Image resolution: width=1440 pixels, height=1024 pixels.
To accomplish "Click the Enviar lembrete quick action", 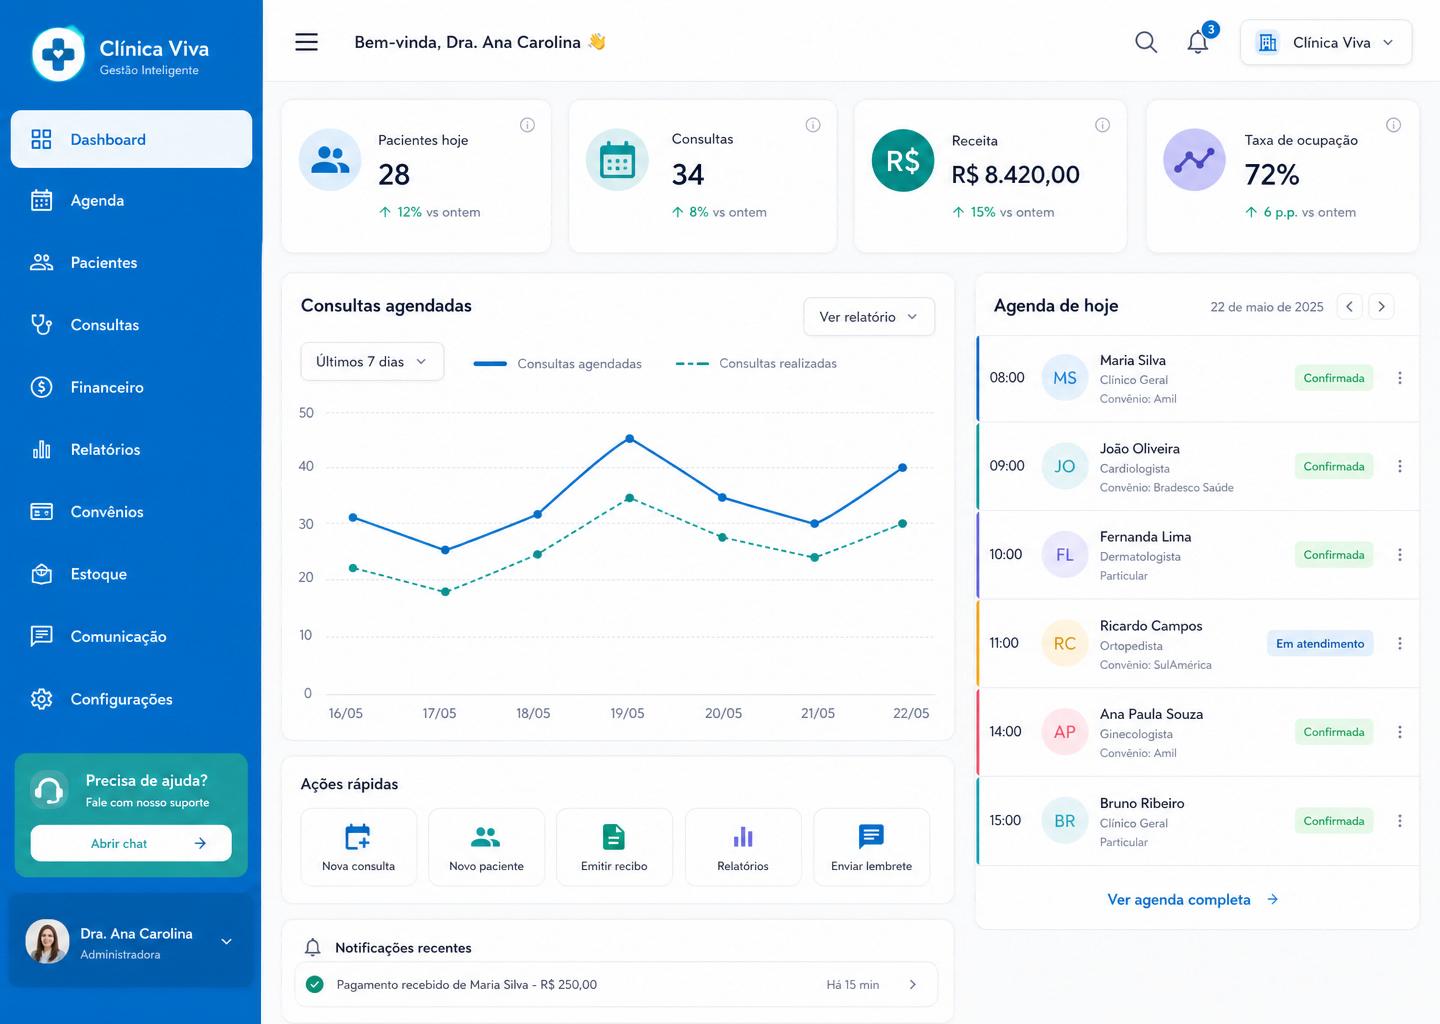I will click(871, 847).
